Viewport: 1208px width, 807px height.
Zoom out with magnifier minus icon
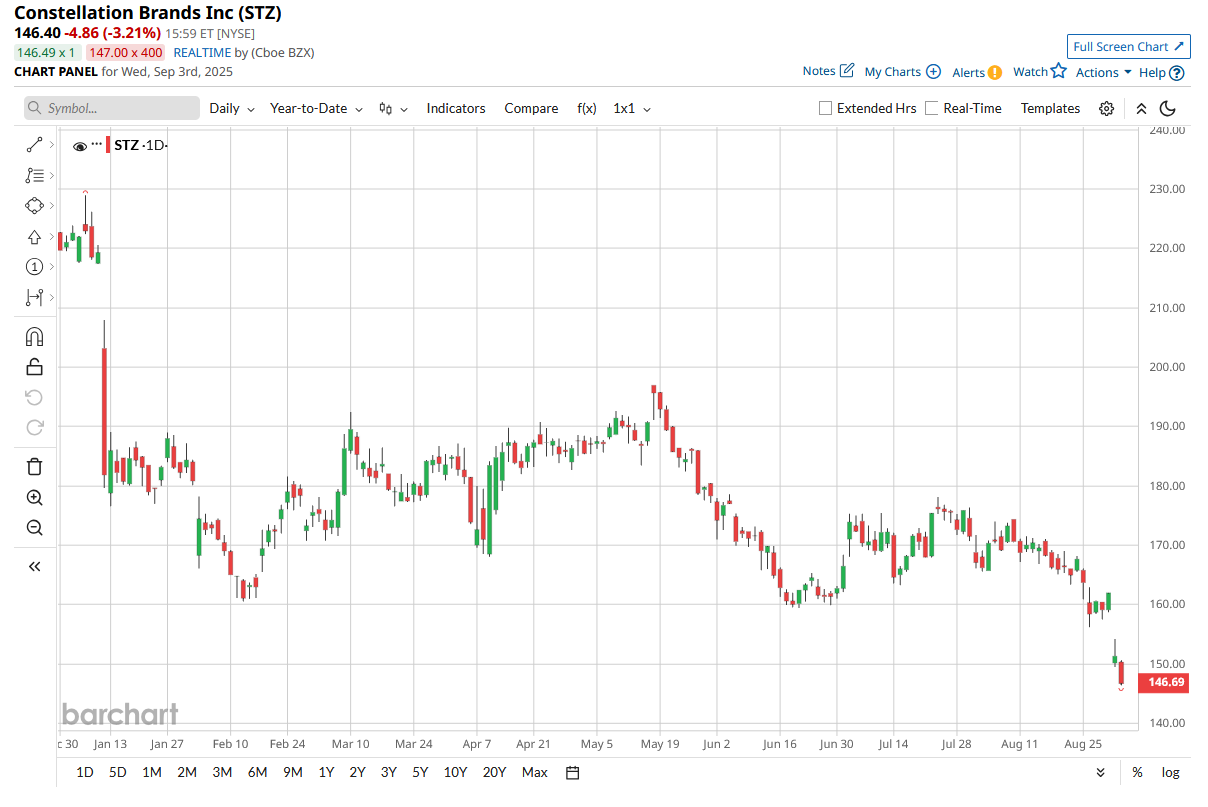(x=34, y=527)
